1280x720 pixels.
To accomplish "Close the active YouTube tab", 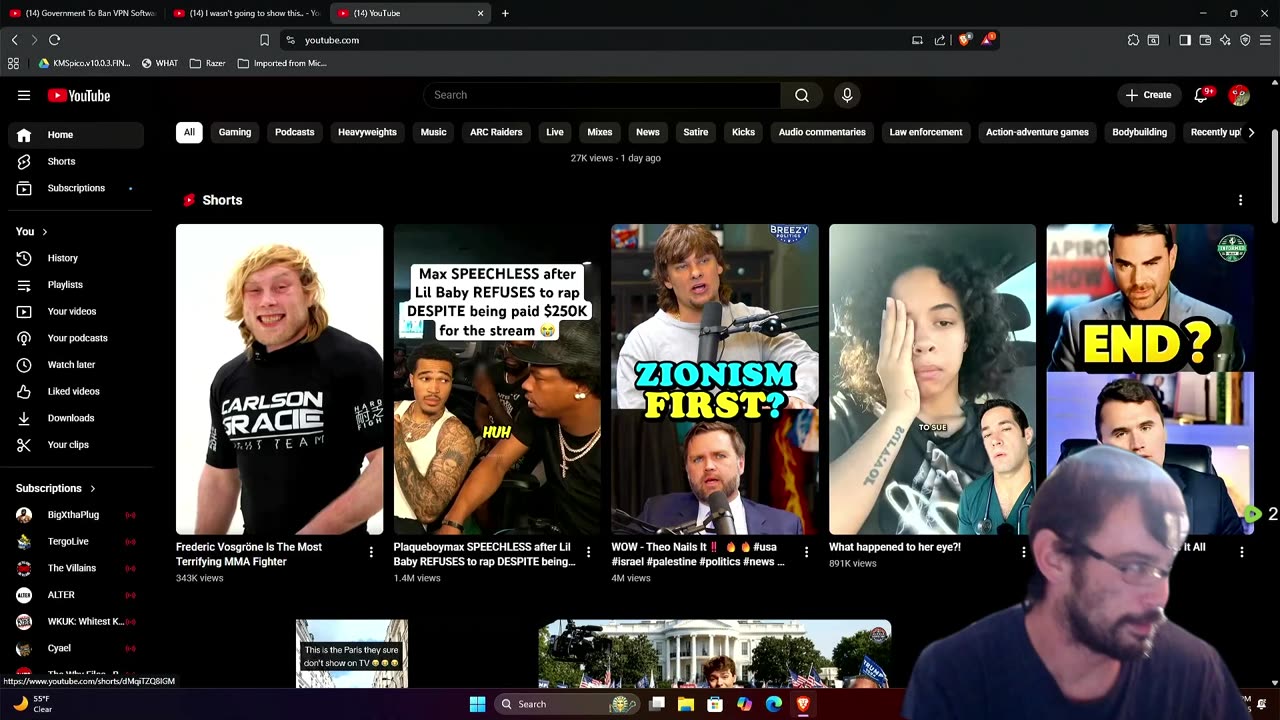I will pyautogui.click(x=480, y=13).
